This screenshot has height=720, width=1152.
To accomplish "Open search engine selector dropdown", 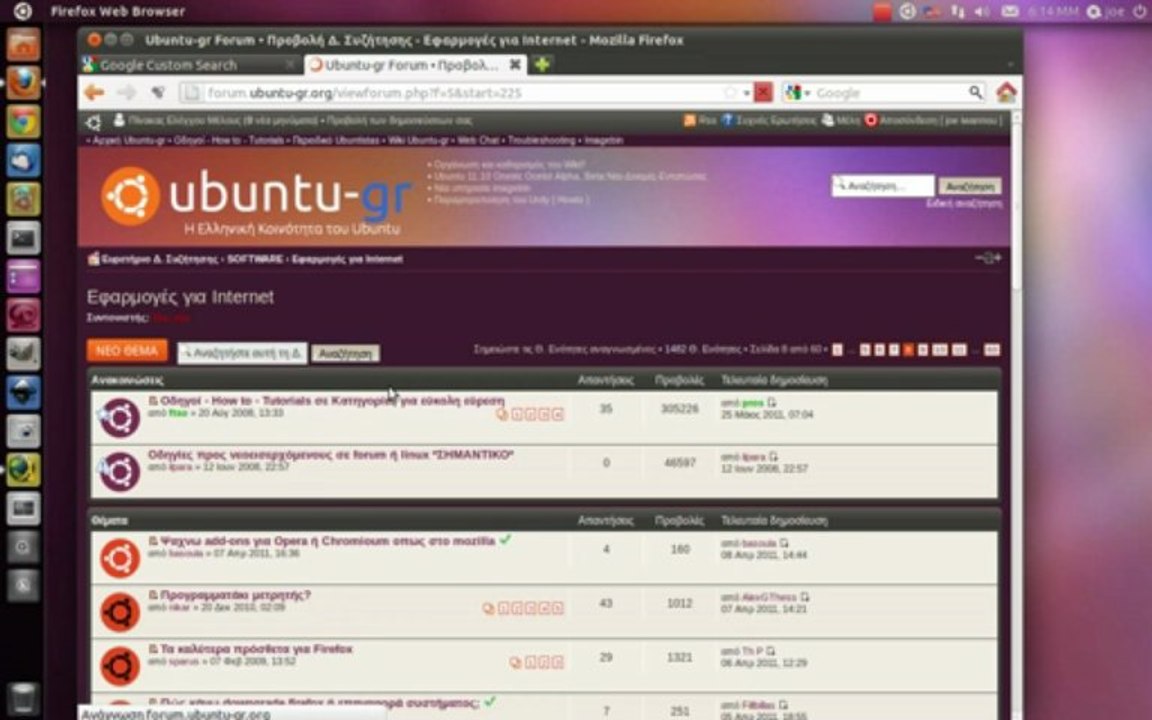I will point(797,93).
